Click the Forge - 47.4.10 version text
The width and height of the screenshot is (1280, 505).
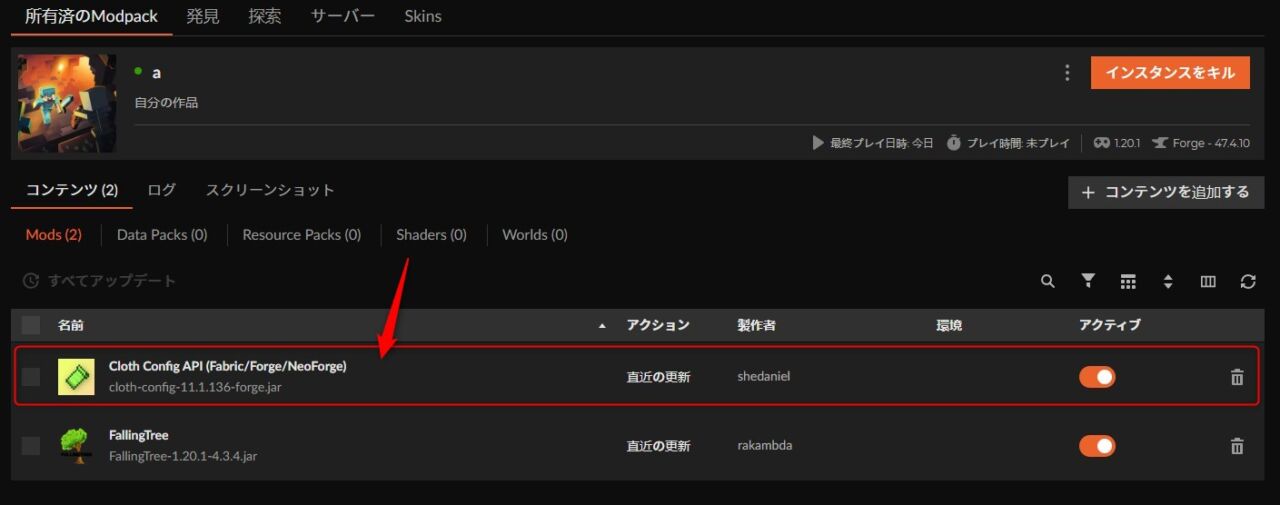pyautogui.click(x=1211, y=143)
